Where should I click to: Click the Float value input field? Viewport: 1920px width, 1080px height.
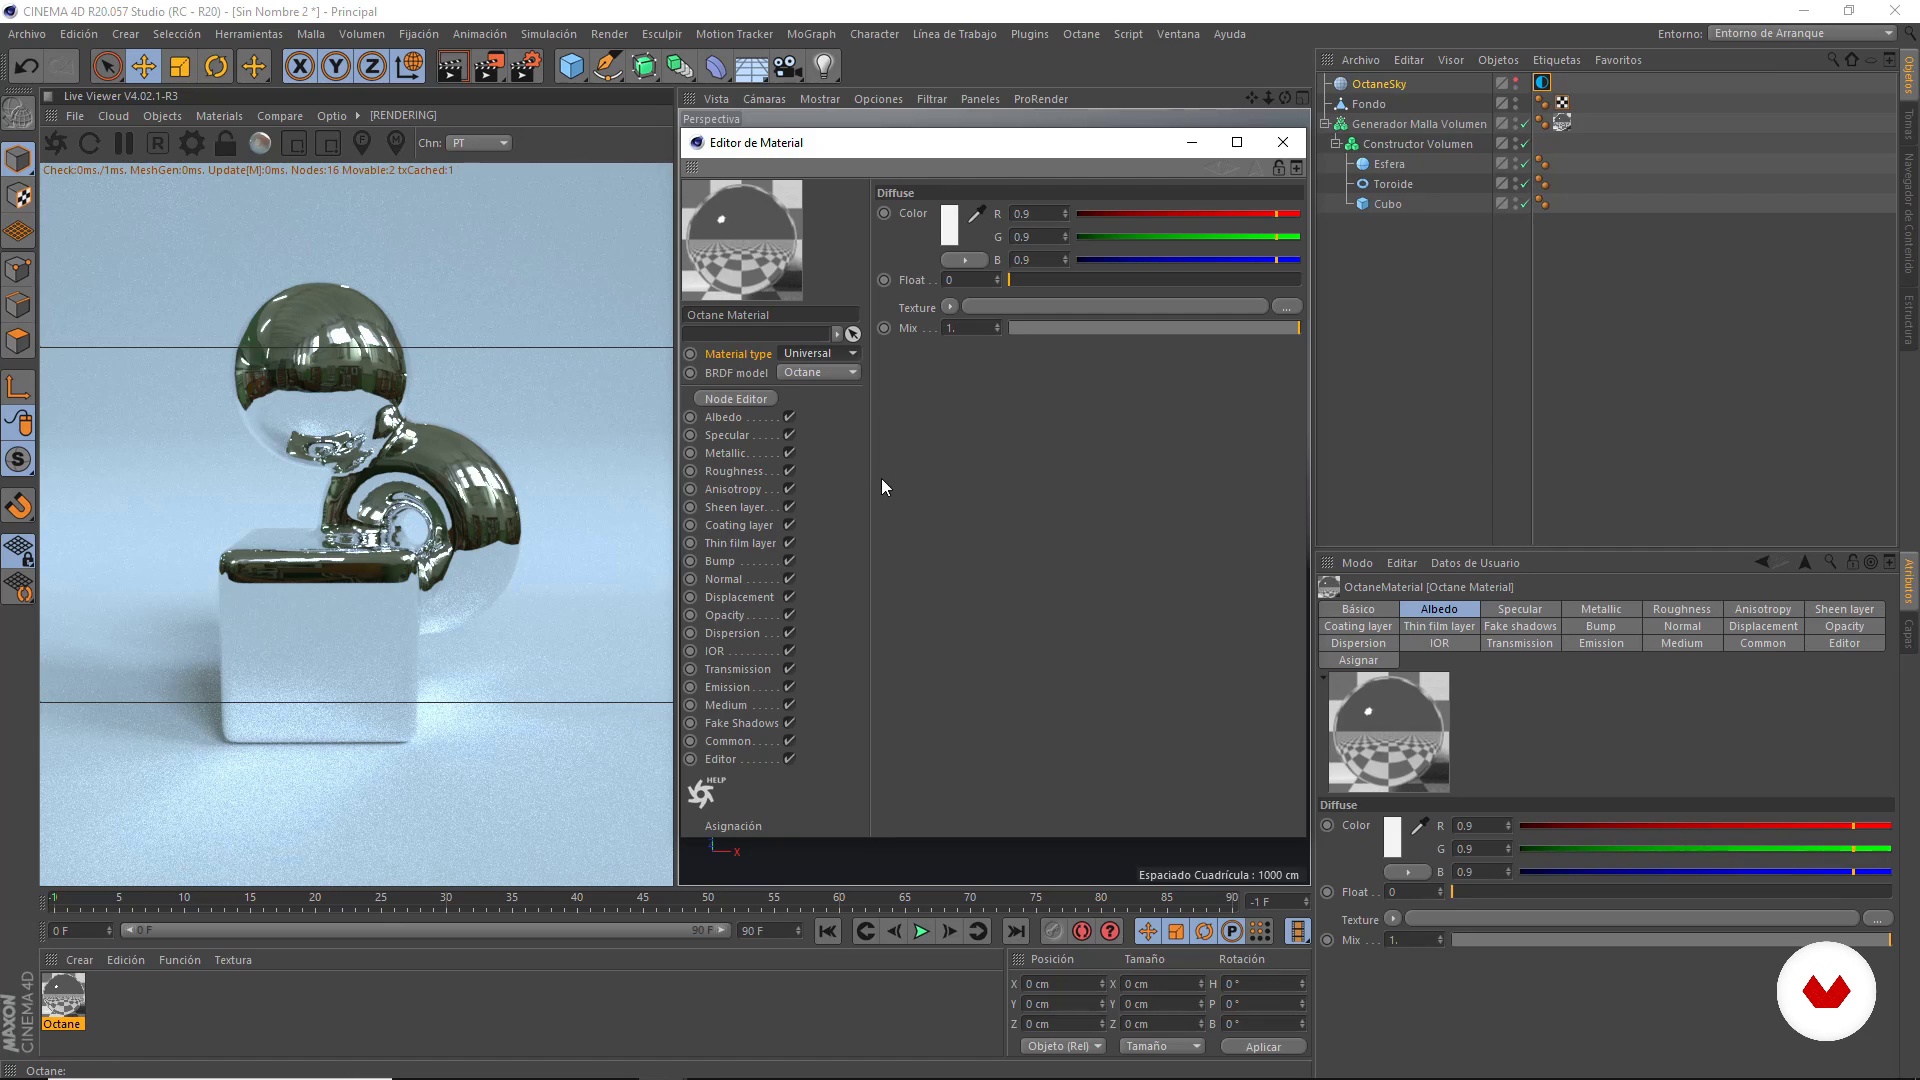(x=971, y=280)
